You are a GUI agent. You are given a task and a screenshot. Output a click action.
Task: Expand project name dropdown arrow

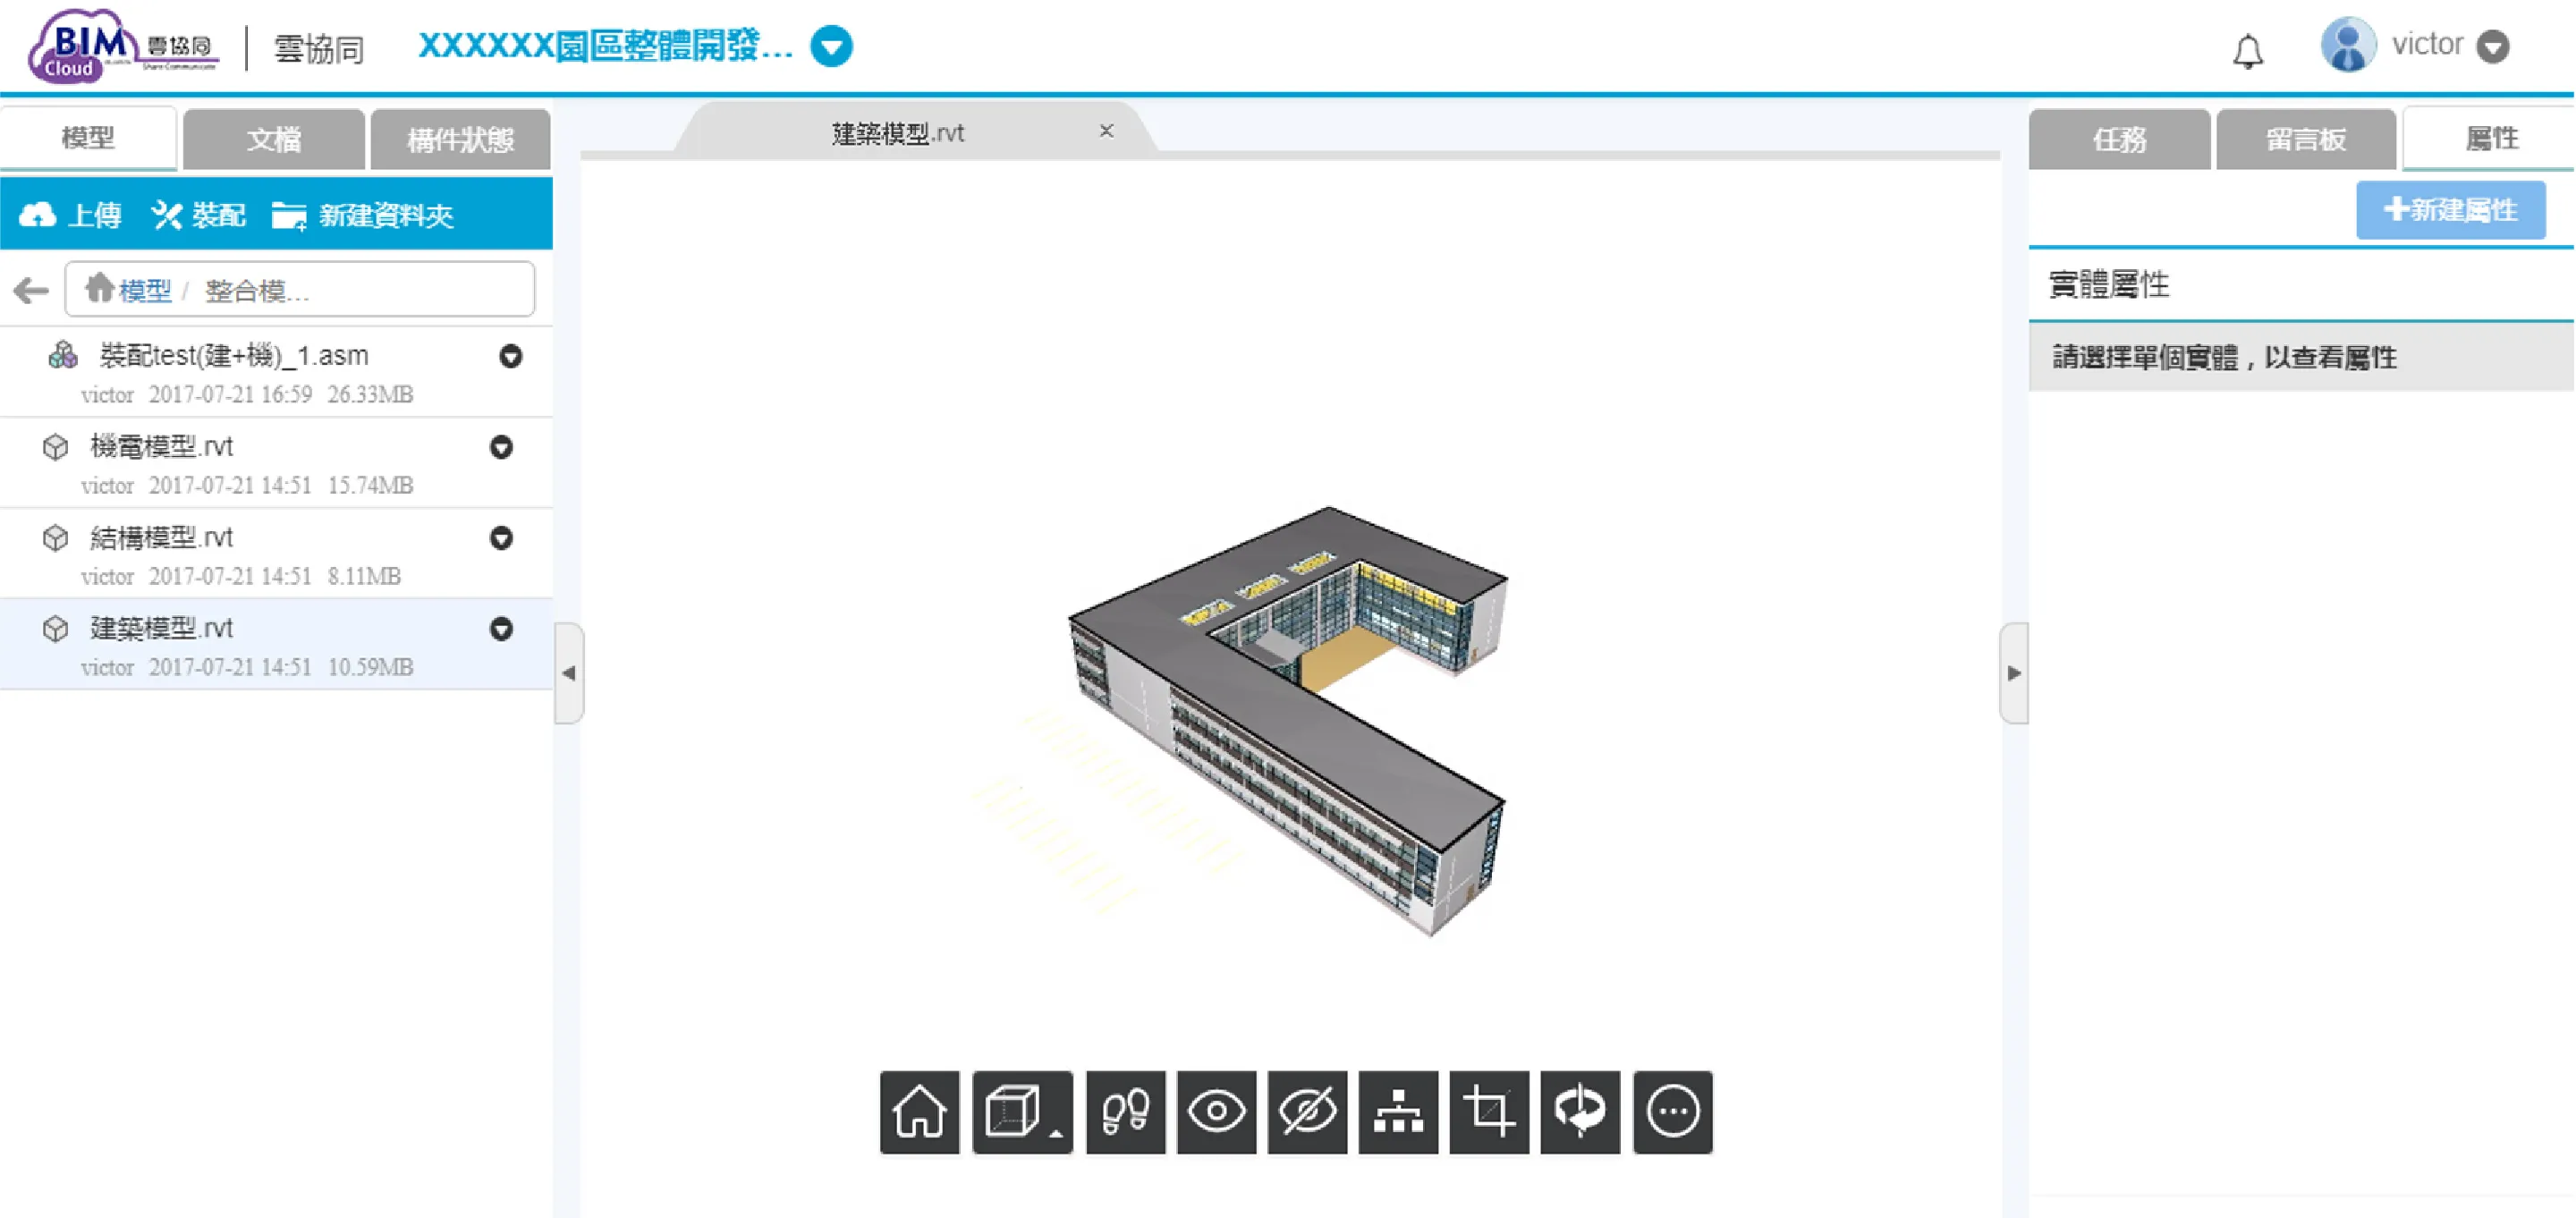831,46
